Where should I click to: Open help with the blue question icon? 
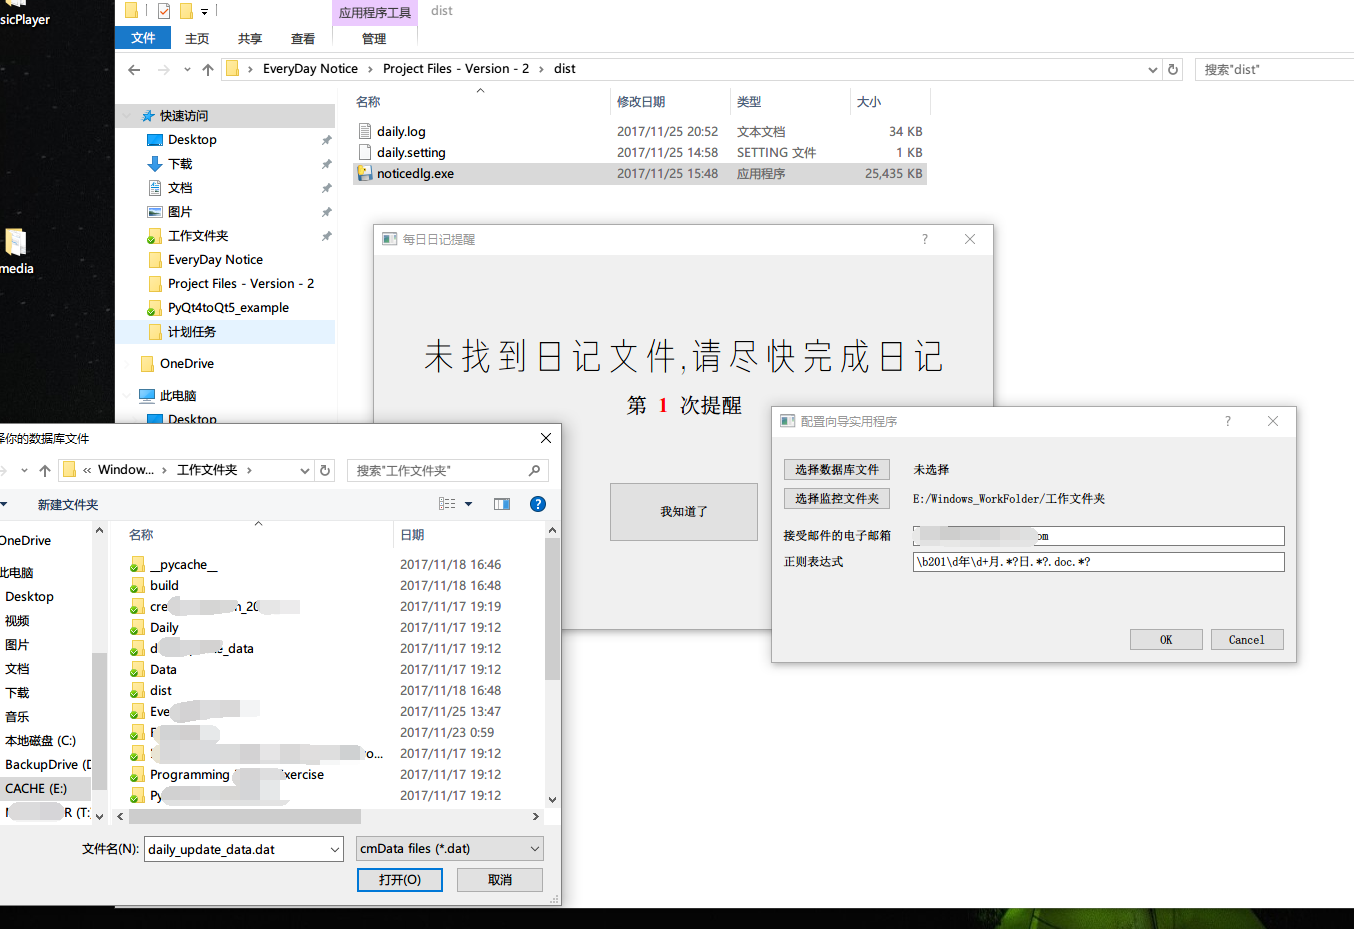[538, 504]
